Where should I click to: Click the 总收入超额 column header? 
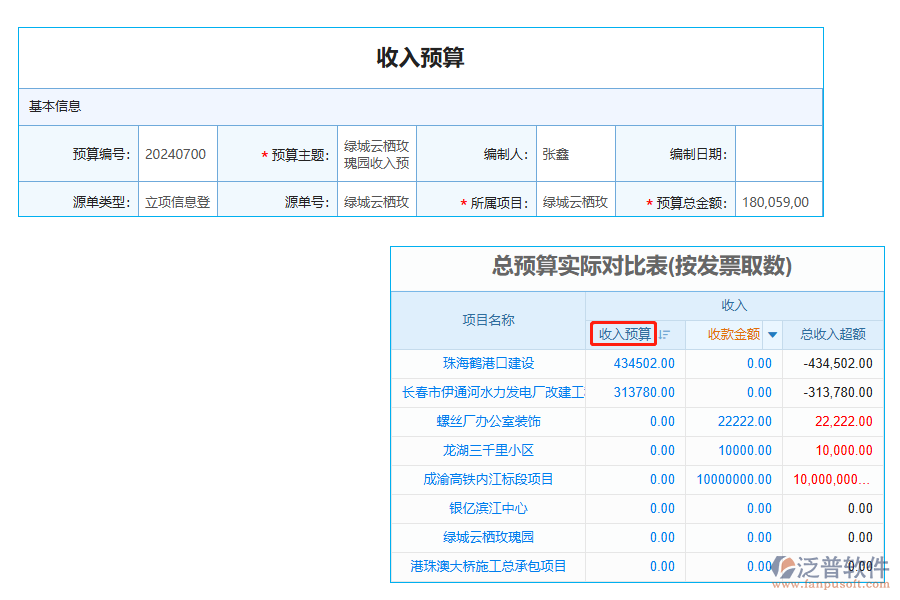click(833, 334)
